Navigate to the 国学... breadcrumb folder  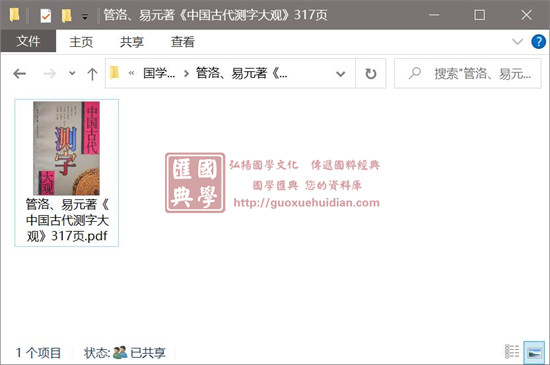(159, 73)
